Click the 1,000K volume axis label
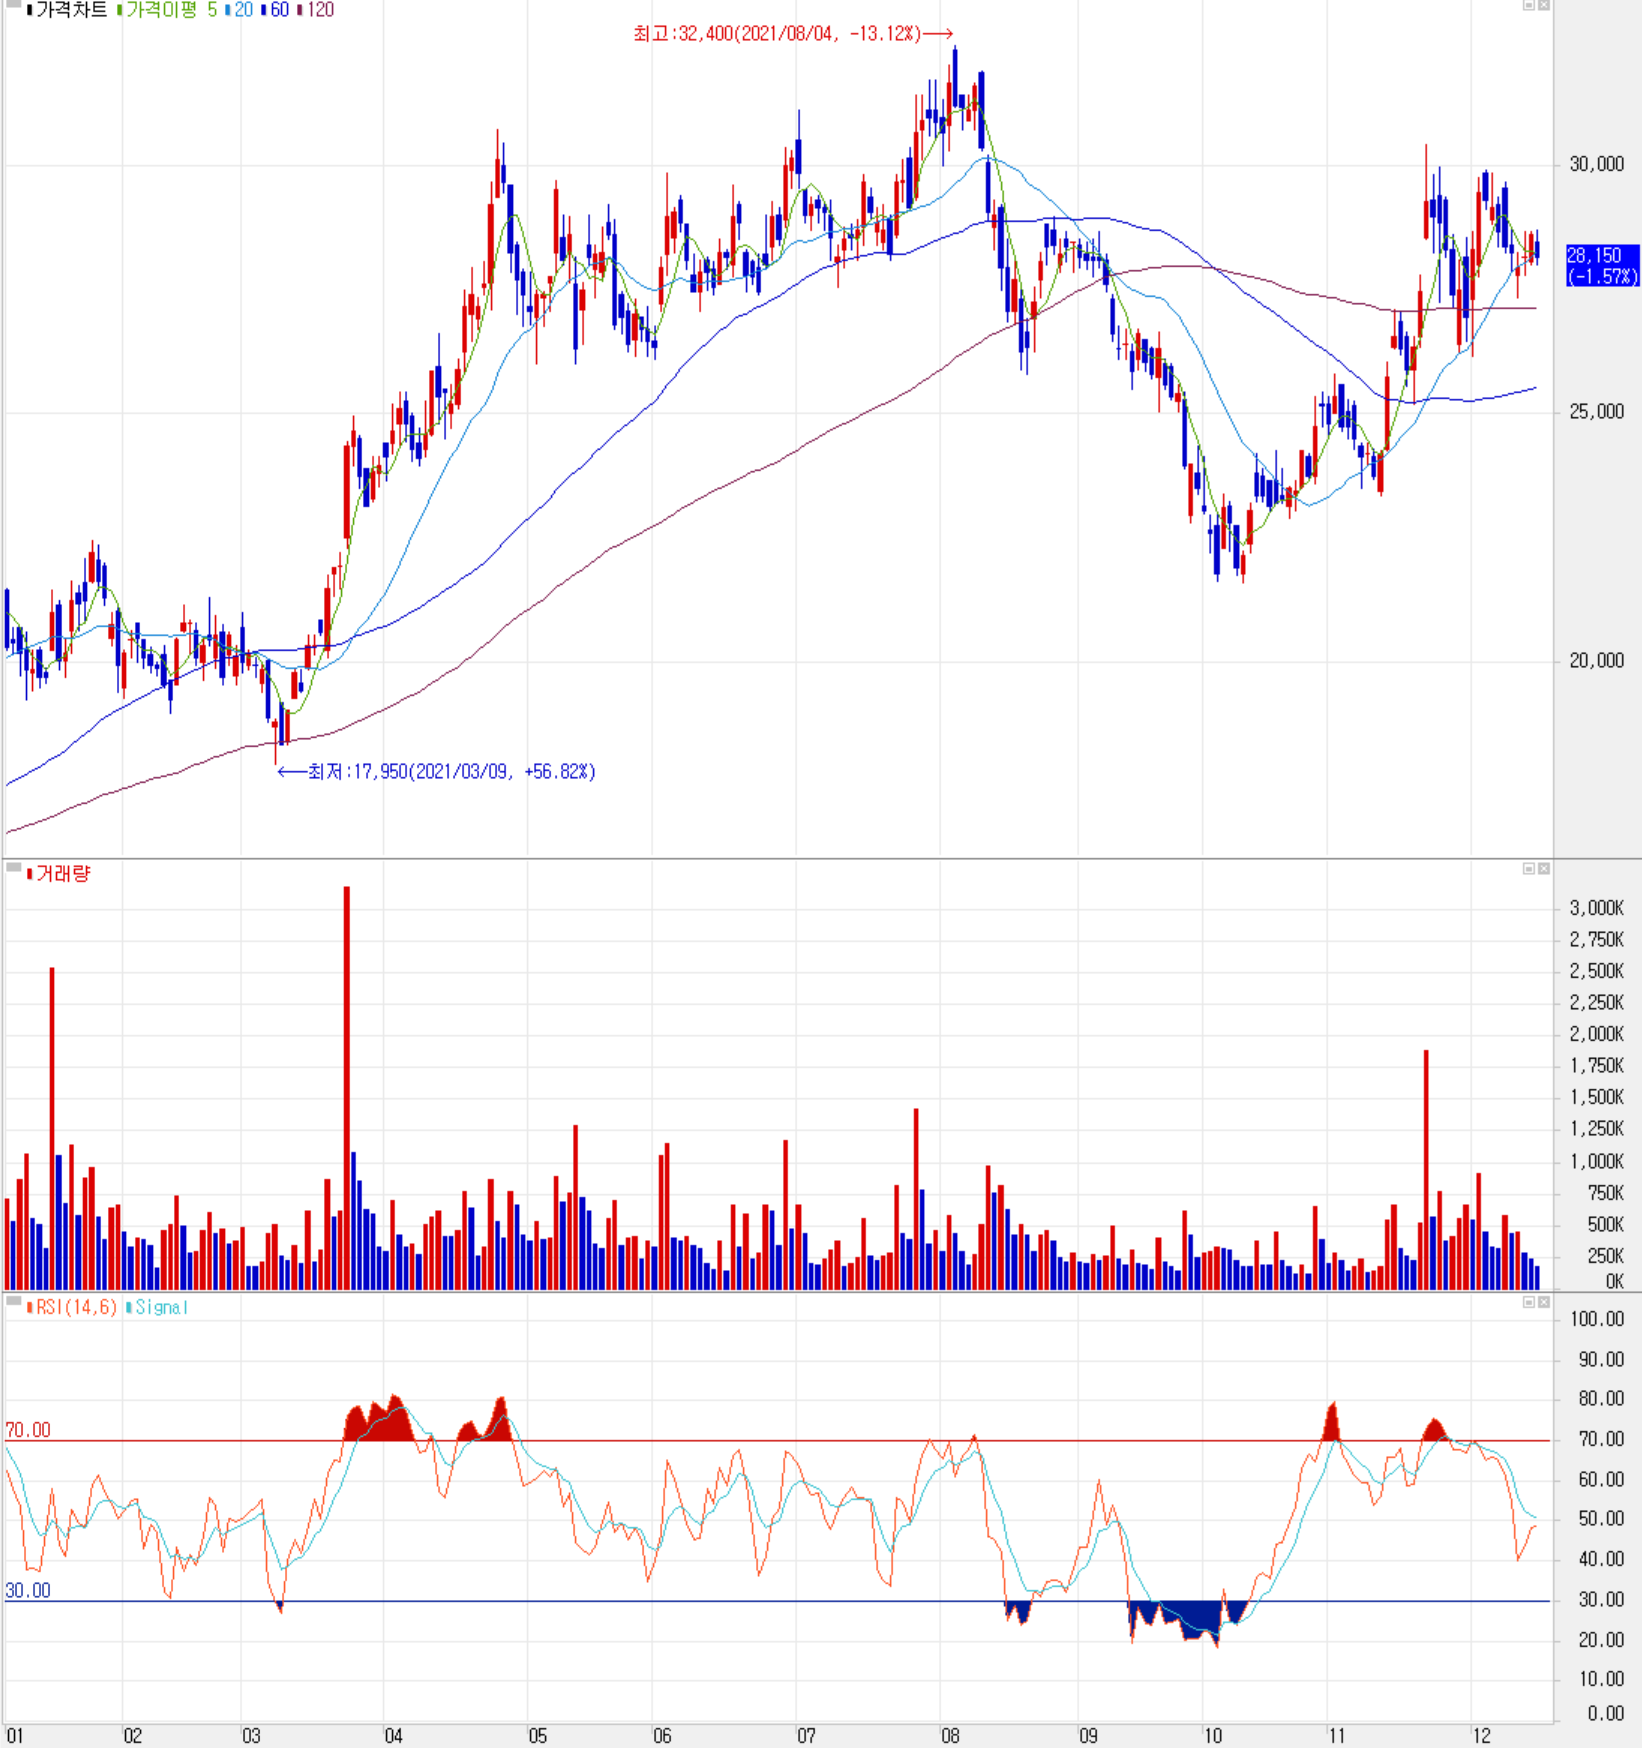1642x1748 pixels. [x=1597, y=1162]
